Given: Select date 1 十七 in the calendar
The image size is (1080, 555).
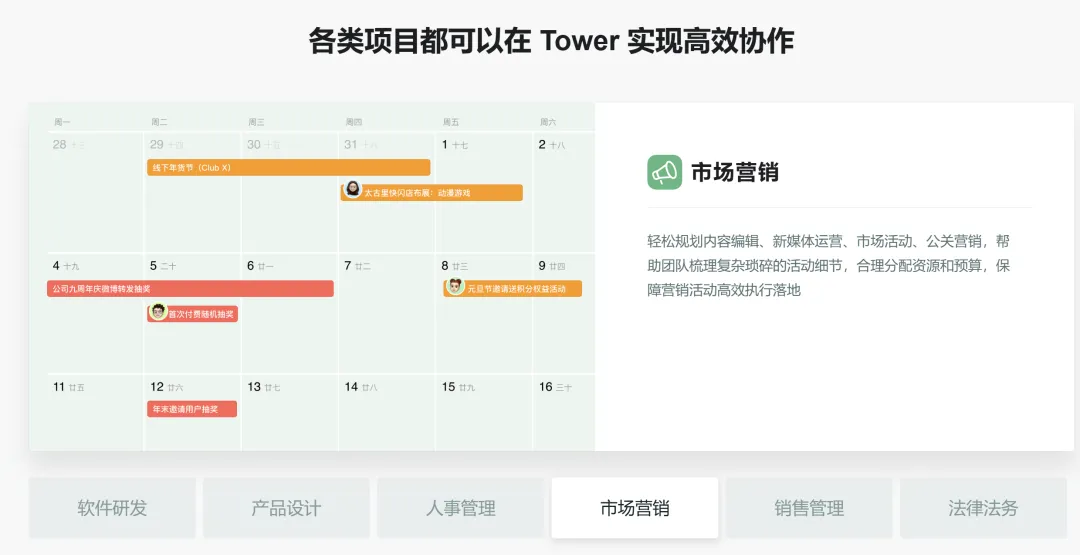Looking at the screenshot, I should [x=455, y=145].
